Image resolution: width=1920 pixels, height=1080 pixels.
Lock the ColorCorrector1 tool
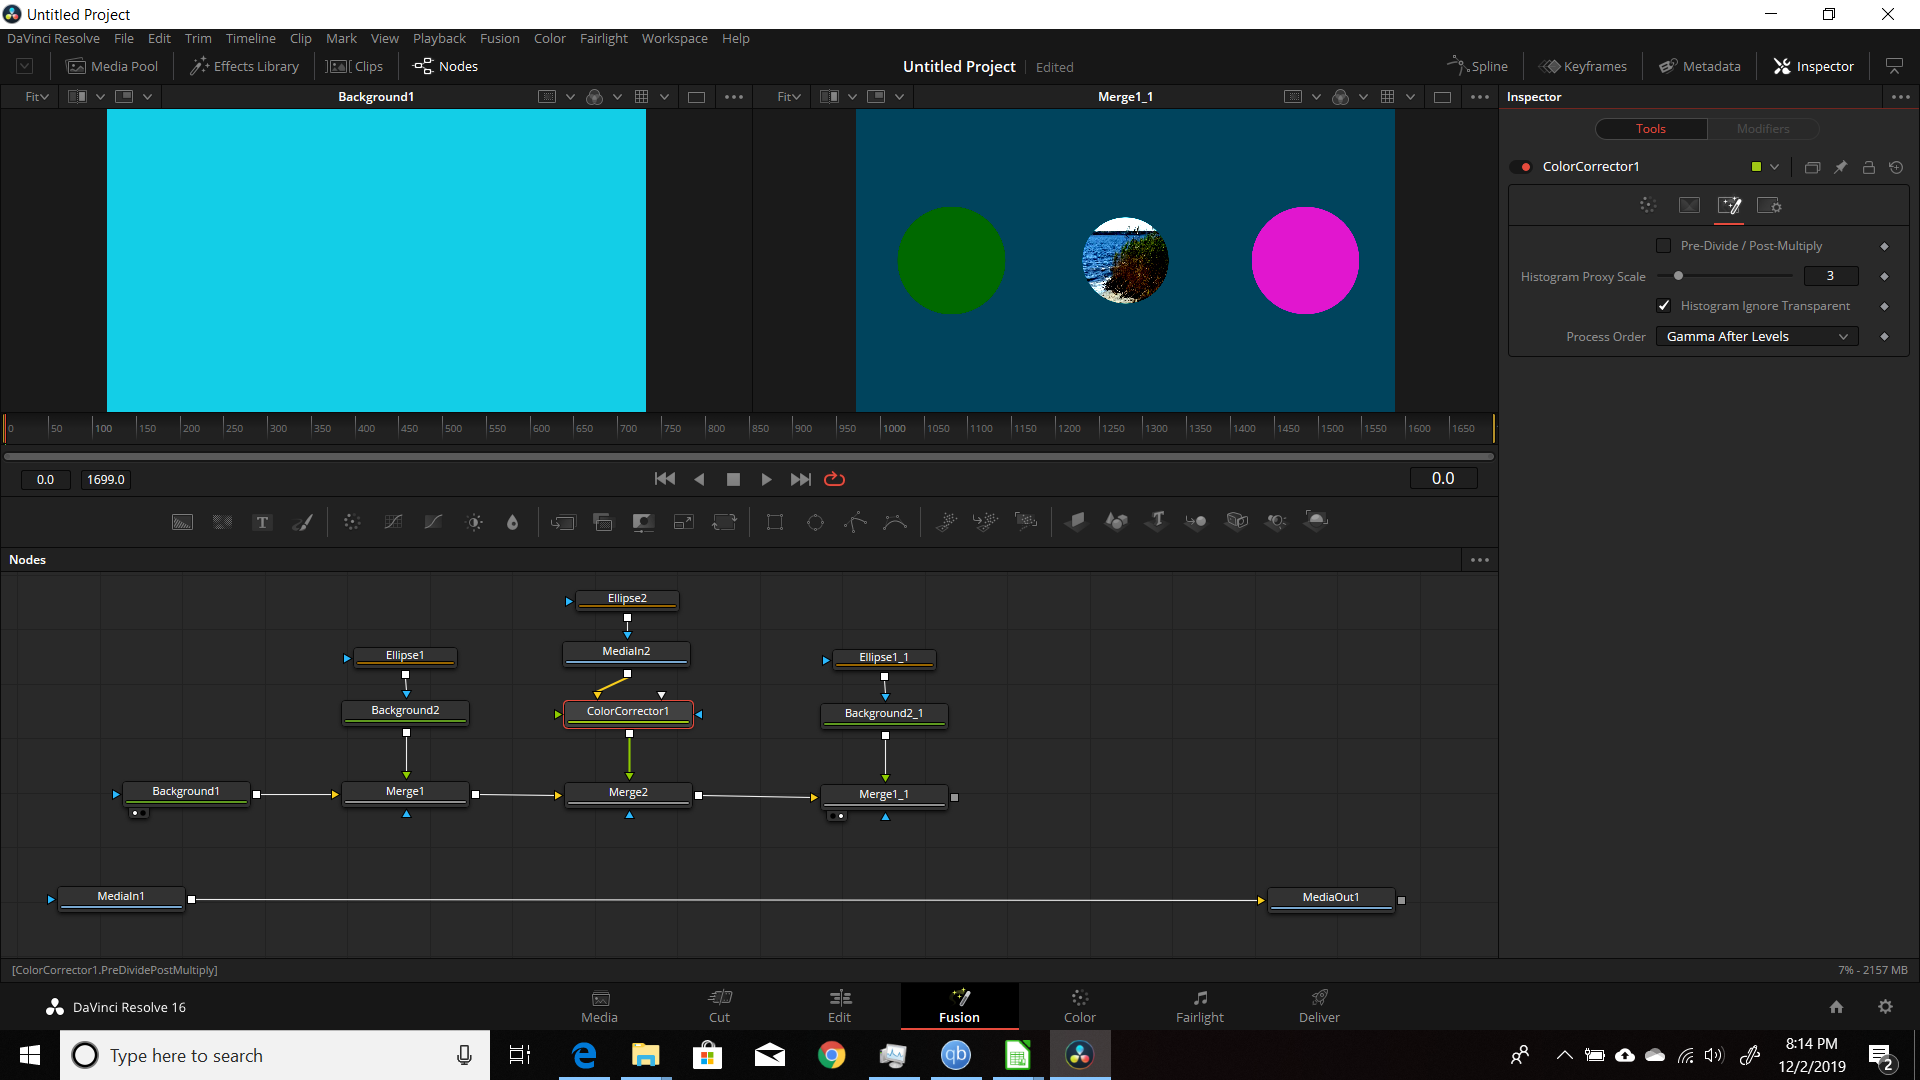pyautogui.click(x=1868, y=167)
